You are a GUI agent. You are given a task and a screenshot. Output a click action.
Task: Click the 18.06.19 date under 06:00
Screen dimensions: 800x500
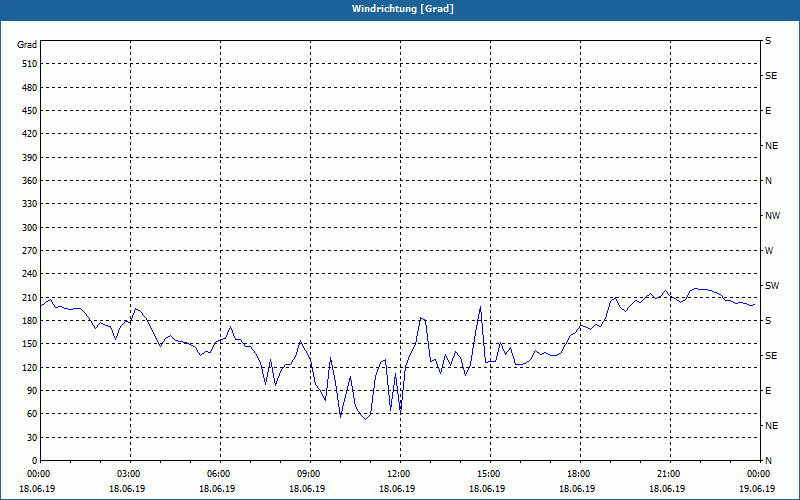pos(217,489)
